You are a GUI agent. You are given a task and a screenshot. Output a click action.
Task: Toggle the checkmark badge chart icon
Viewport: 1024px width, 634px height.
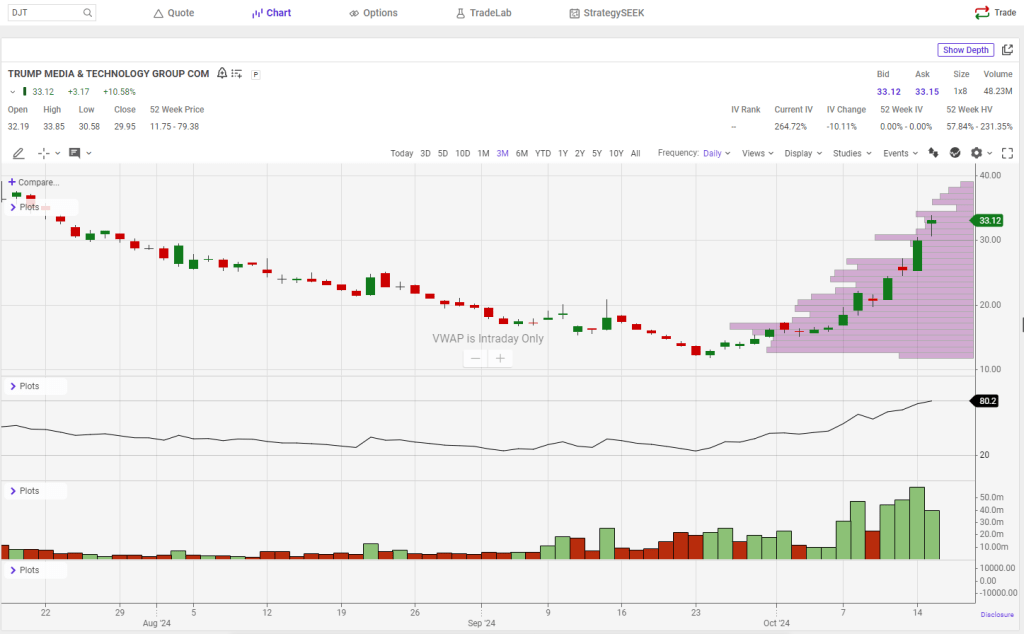955,153
